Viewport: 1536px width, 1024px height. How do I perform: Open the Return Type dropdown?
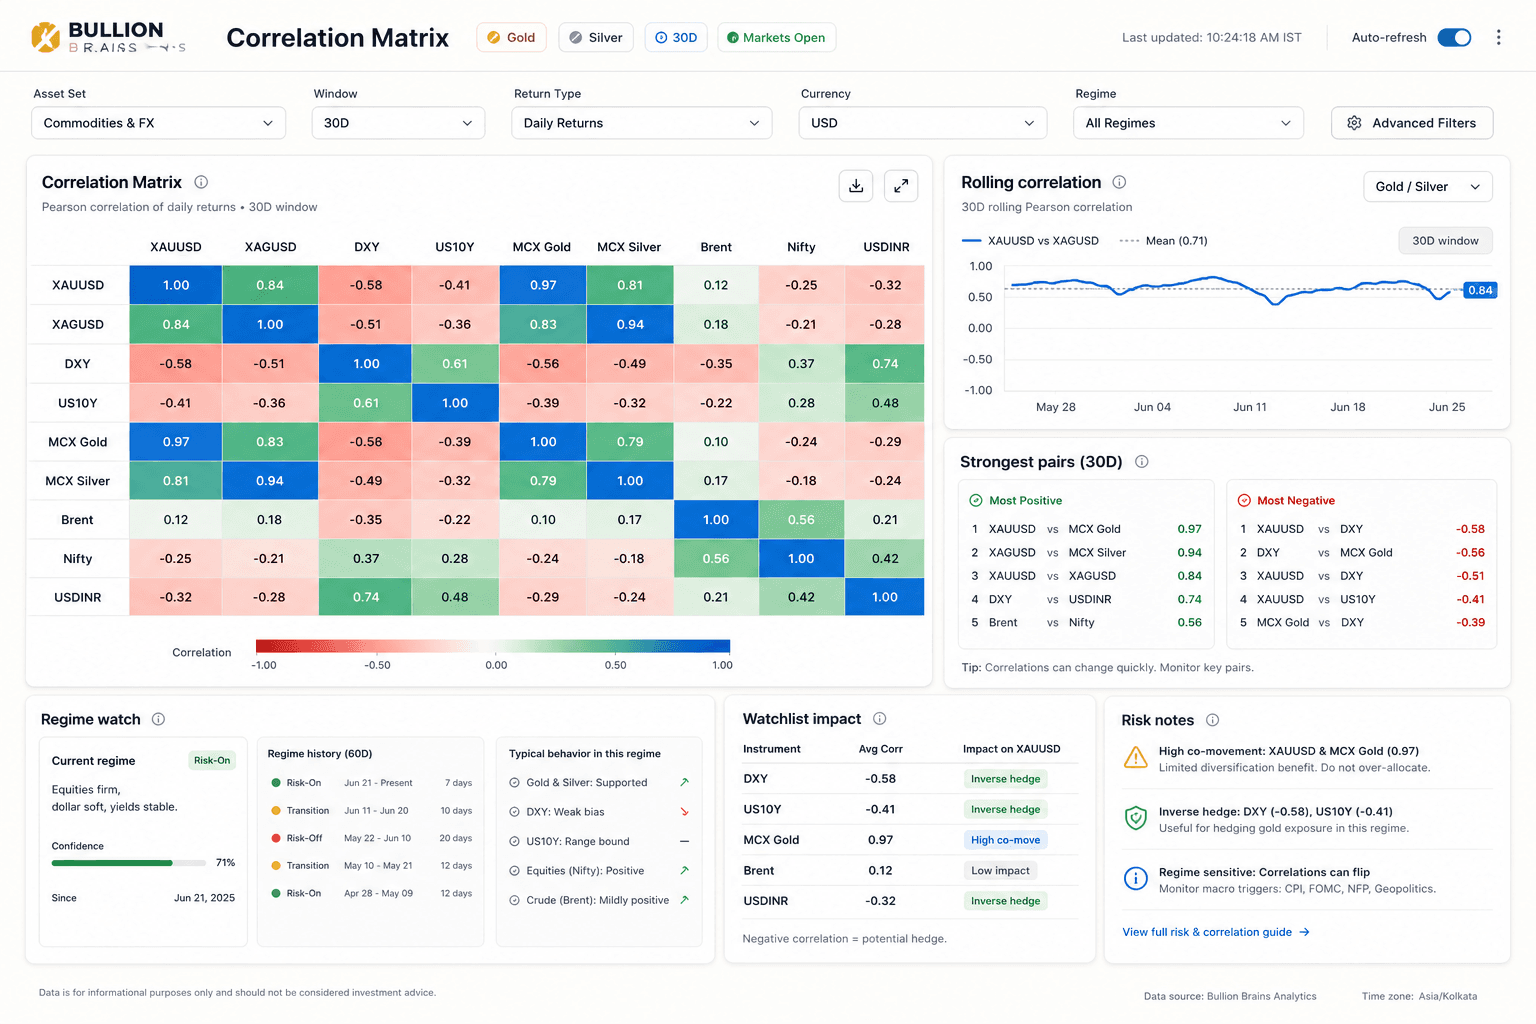click(641, 123)
